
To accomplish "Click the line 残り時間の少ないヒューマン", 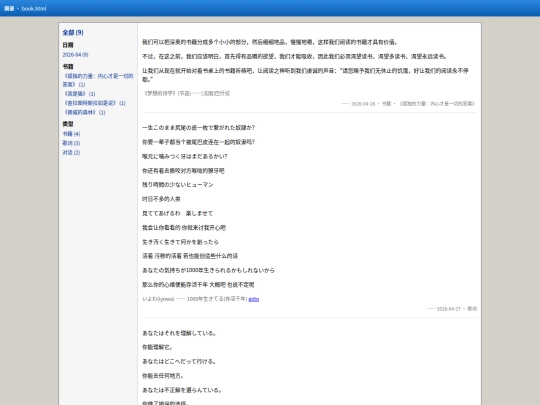I will 178,185.
